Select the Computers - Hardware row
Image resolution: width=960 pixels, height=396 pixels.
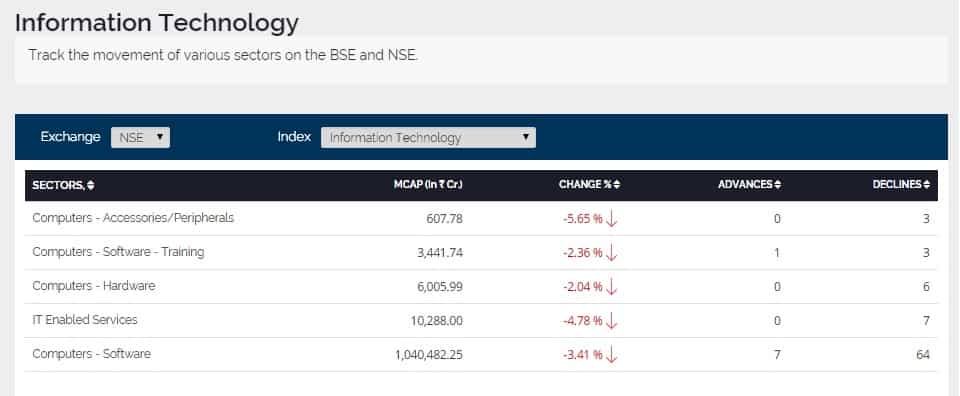pos(481,286)
